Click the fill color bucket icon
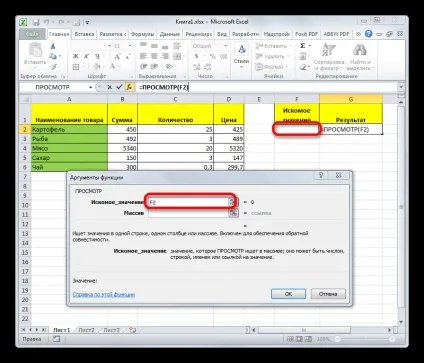This screenshot has width=424, height=363. (96, 67)
